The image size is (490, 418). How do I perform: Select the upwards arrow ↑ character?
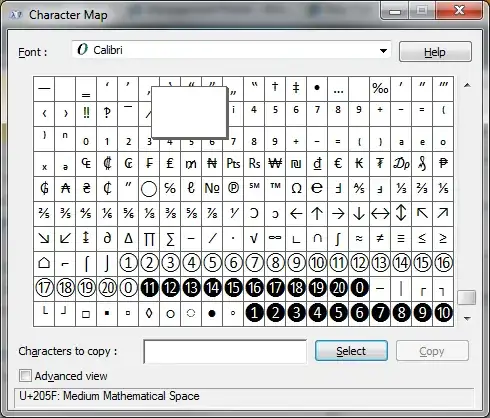[317, 214]
